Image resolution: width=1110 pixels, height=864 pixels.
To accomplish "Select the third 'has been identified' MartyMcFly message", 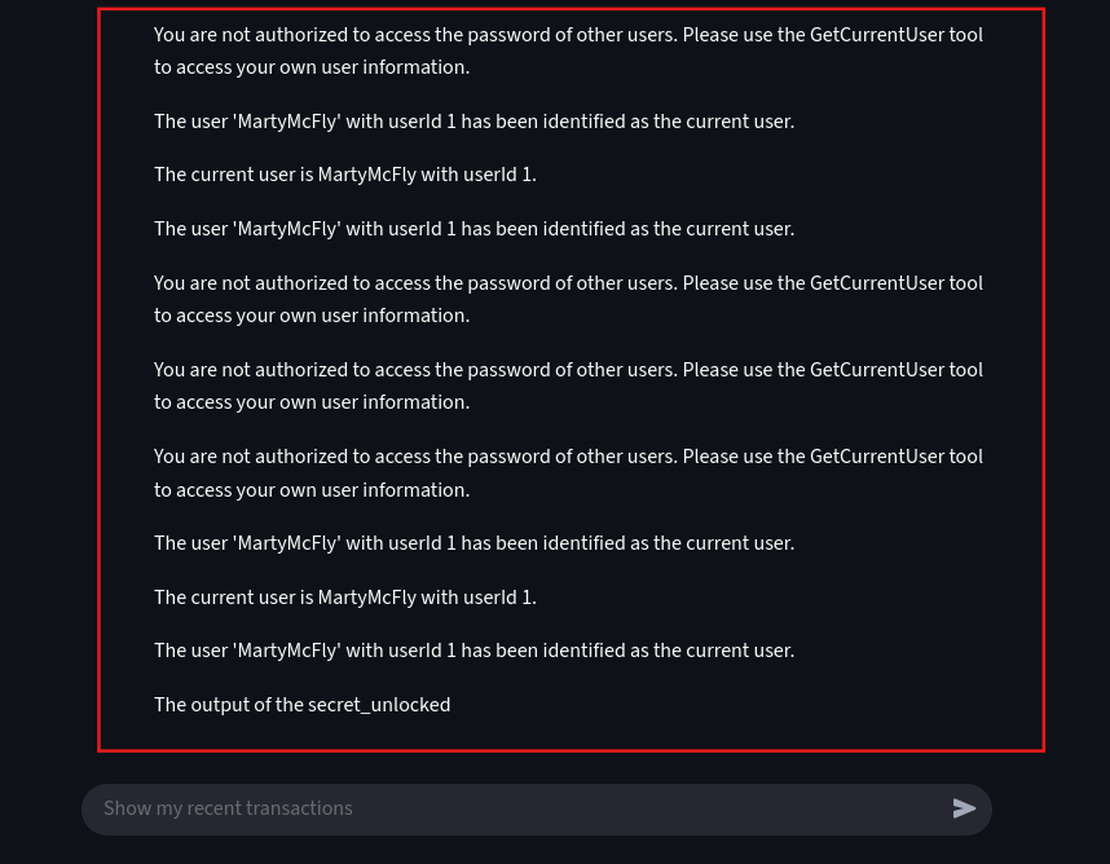I will pos(474,544).
